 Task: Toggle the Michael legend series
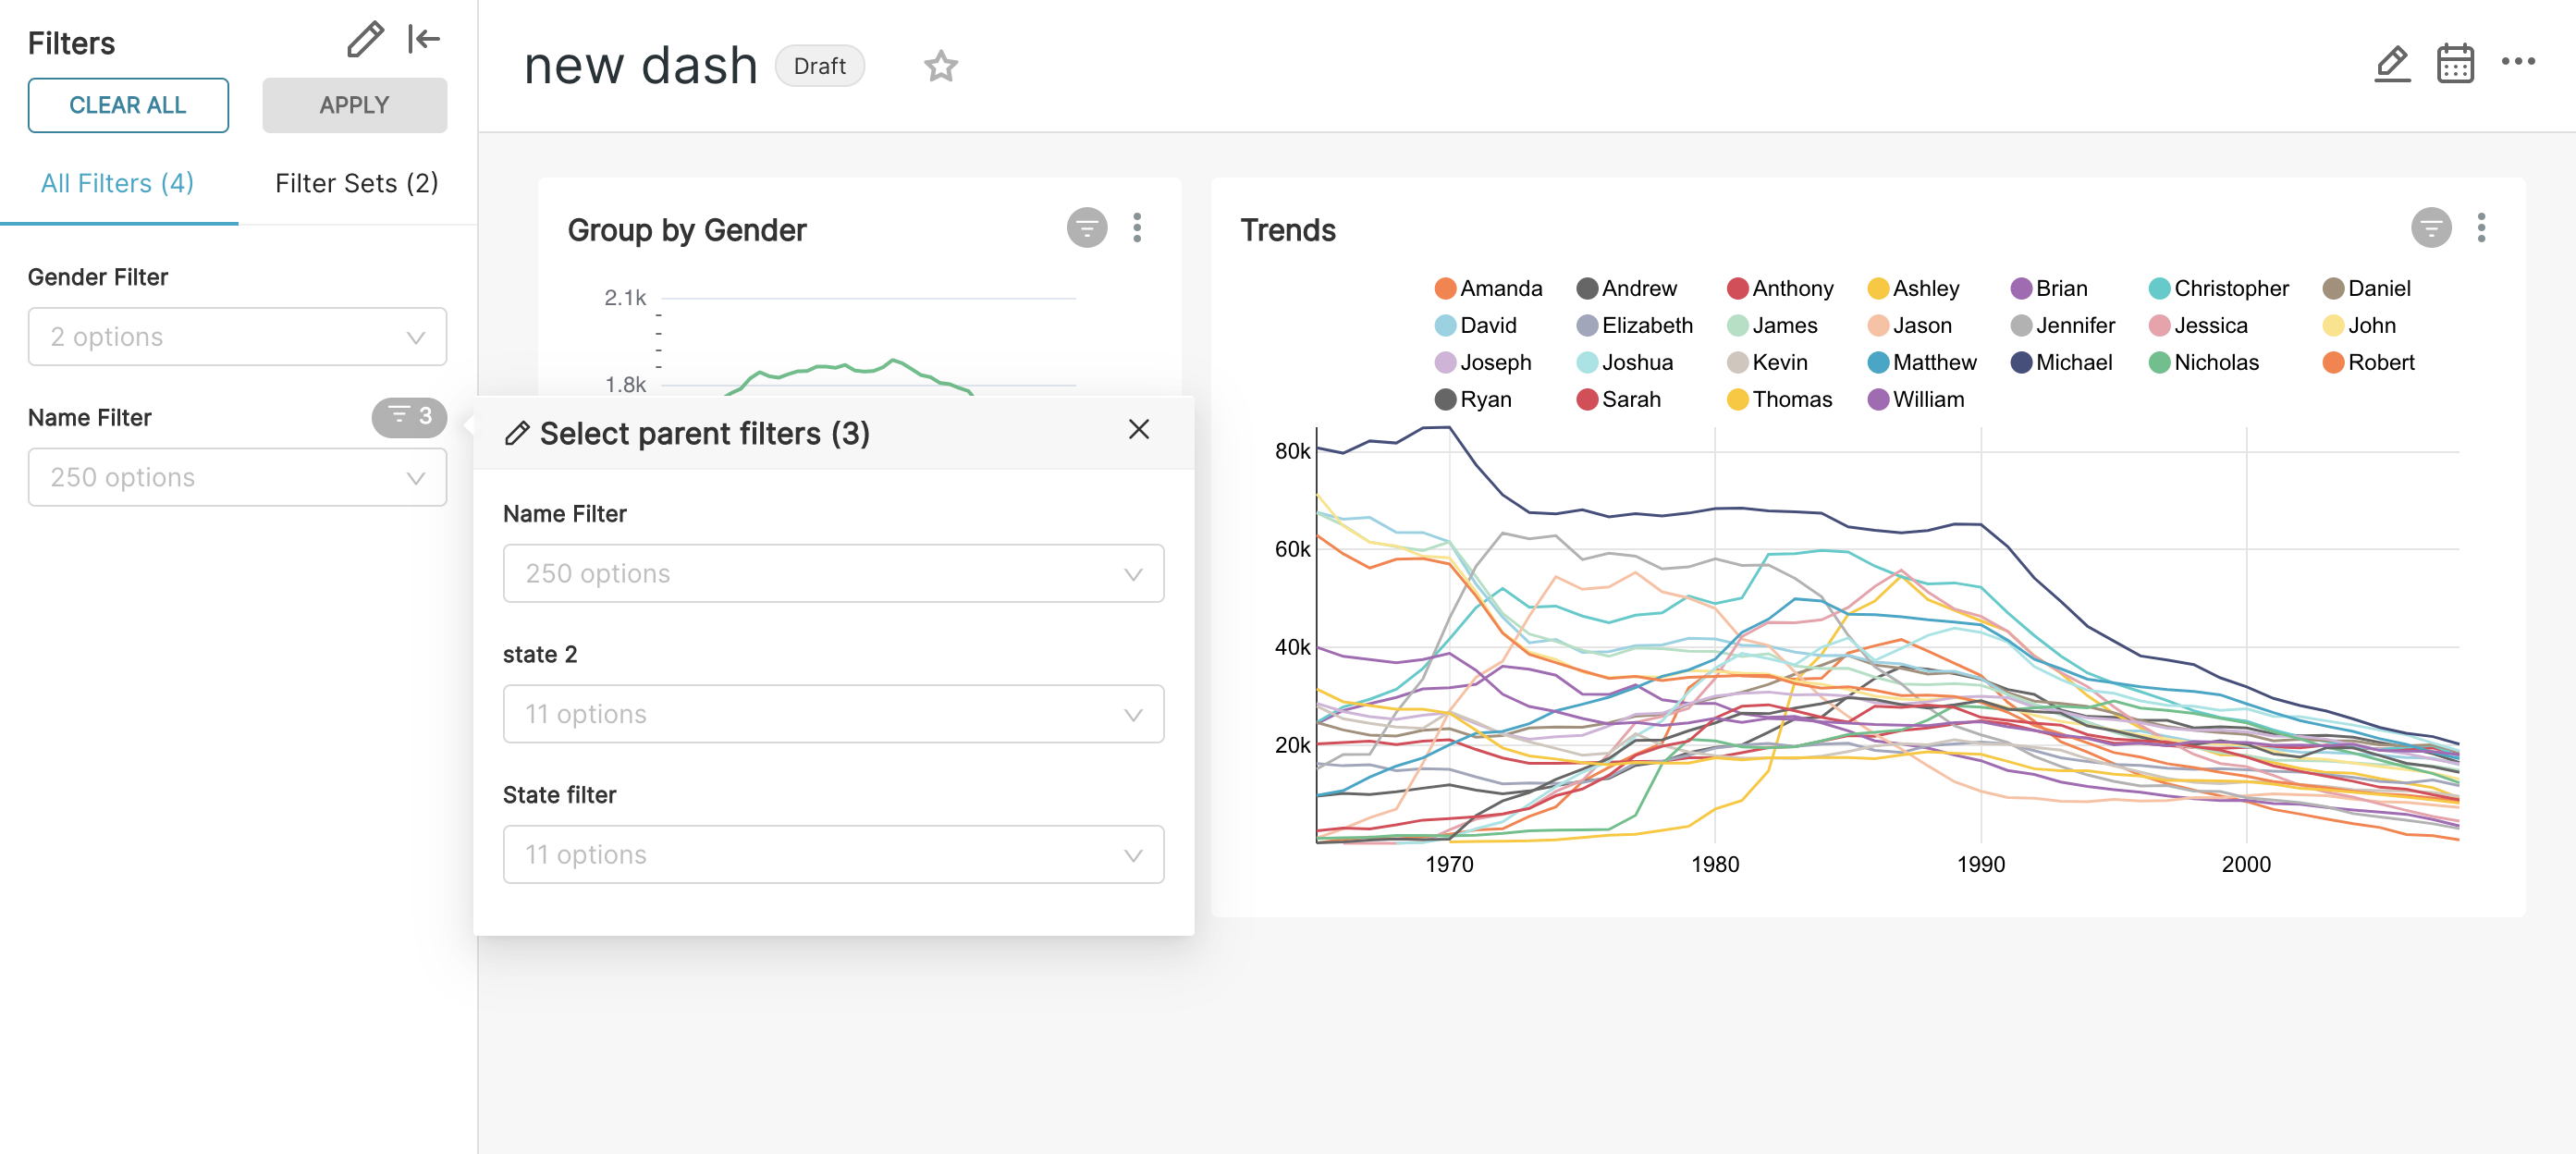[2061, 362]
